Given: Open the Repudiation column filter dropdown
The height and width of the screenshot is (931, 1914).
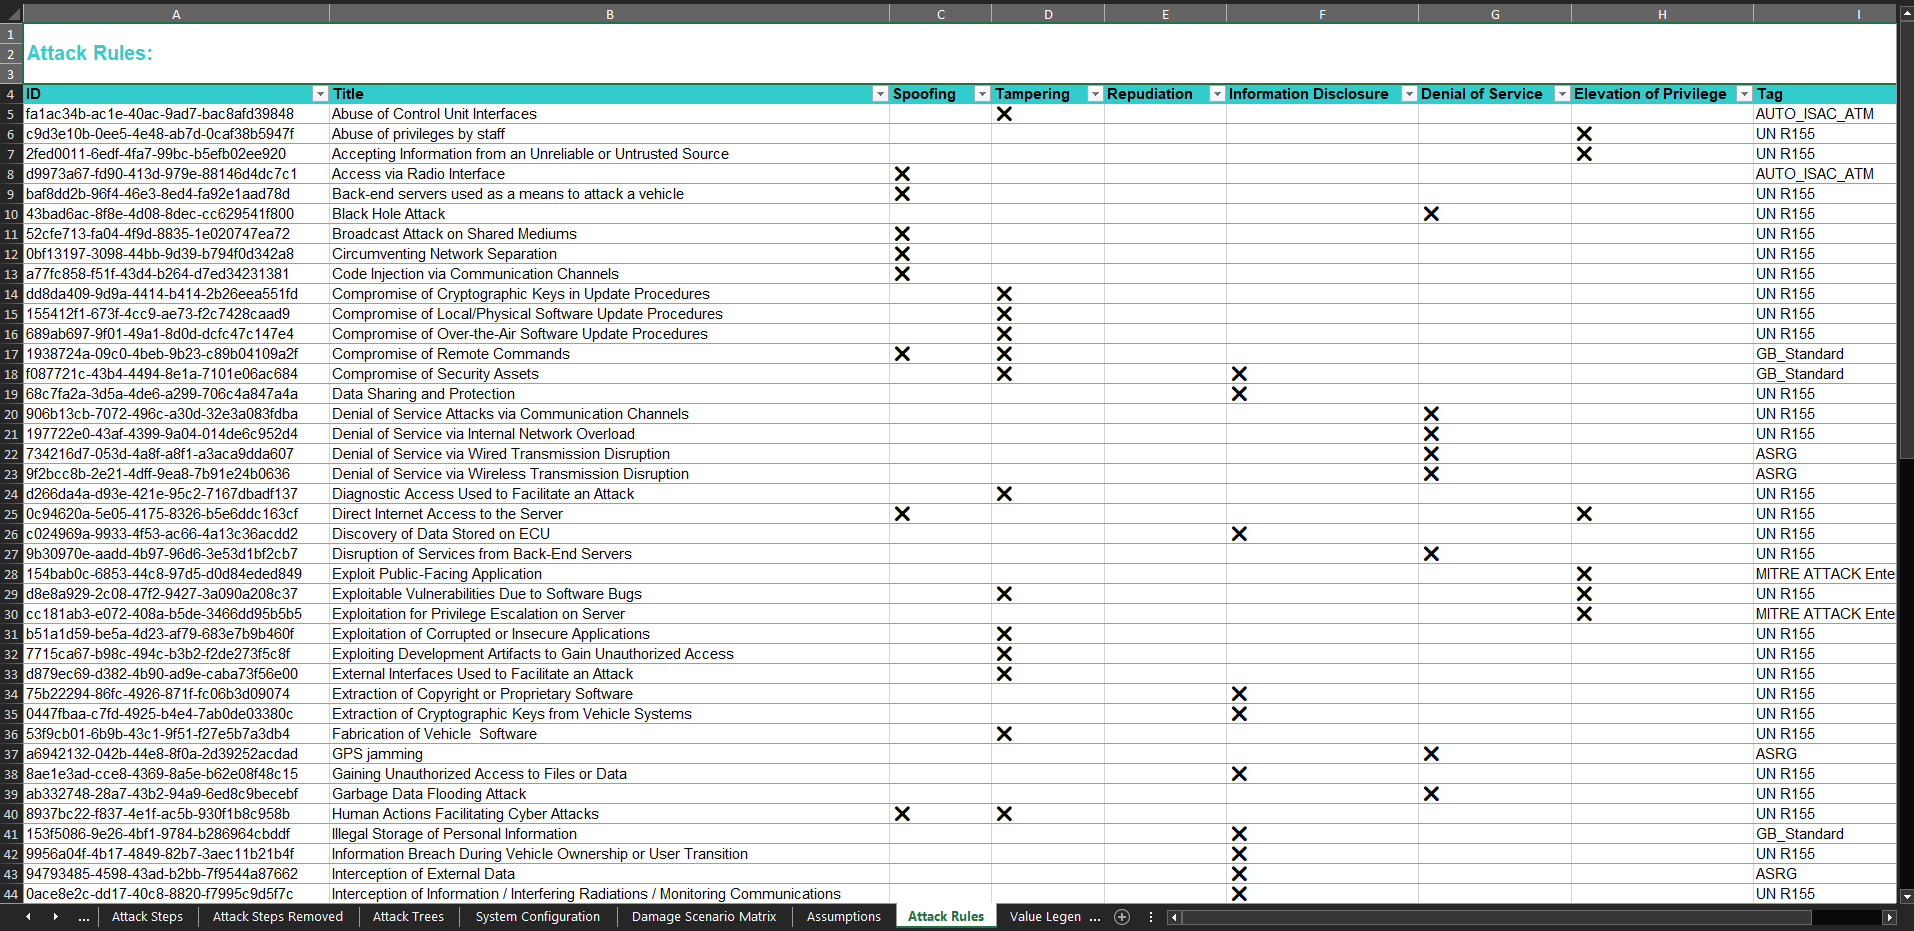Looking at the screenshot, I should click(x=1217, y=93).
